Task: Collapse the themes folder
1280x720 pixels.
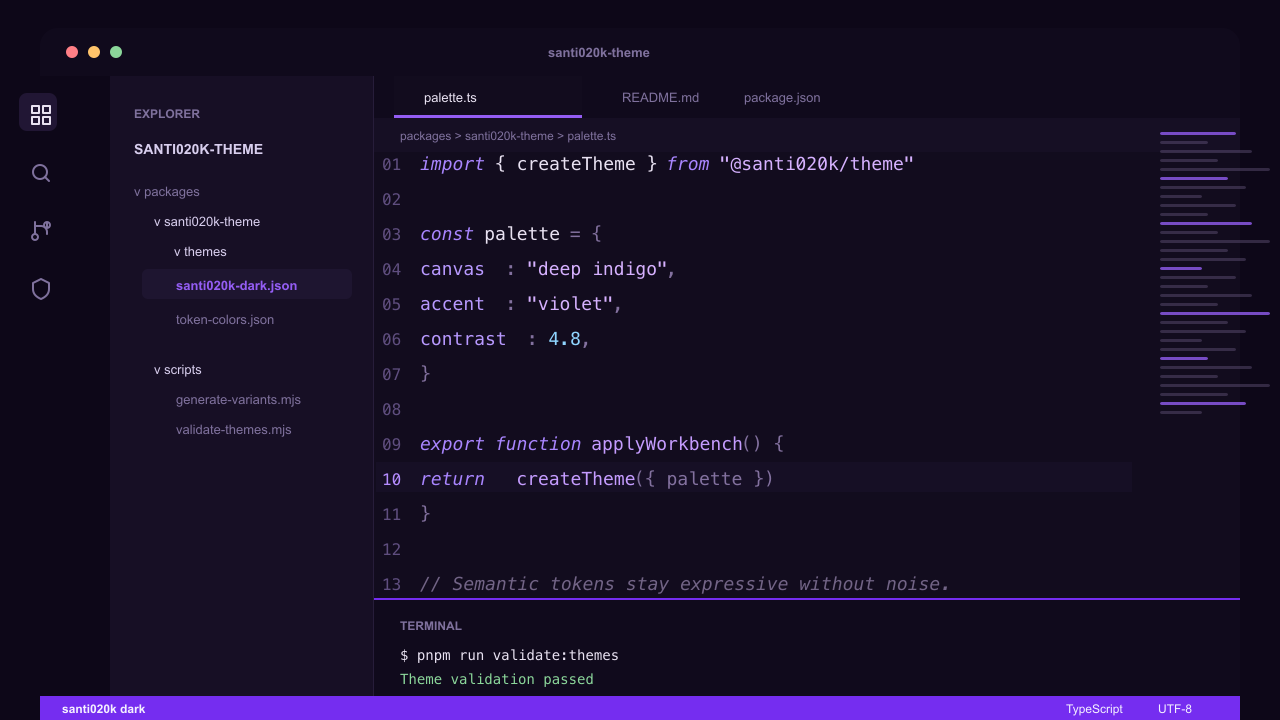Action: [200, 252]
